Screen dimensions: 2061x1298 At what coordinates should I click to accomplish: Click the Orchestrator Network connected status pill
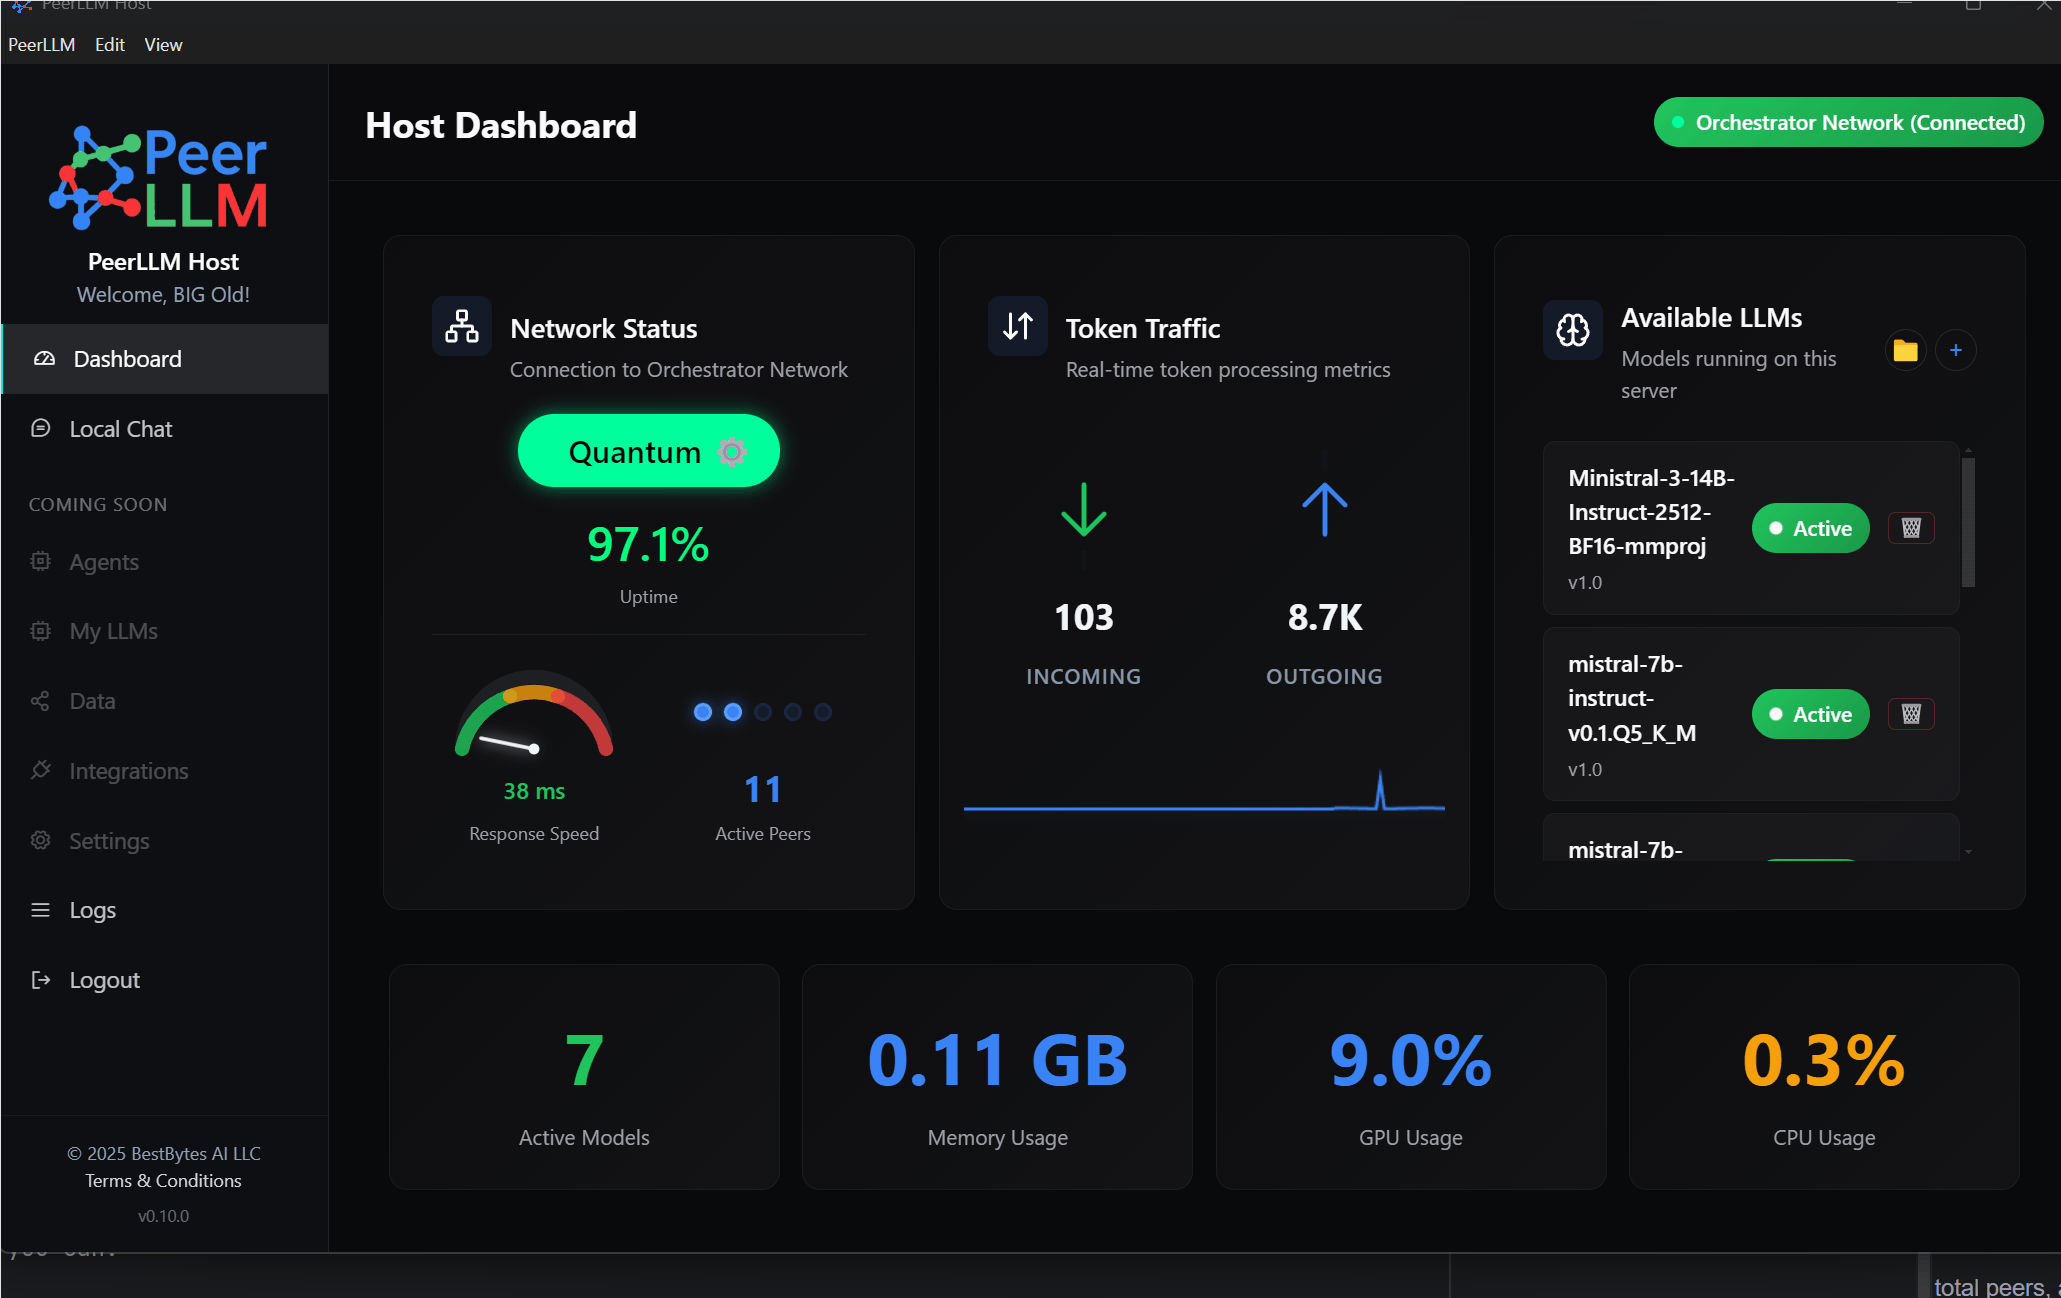pyautogui.click(x=1847, y=122)
